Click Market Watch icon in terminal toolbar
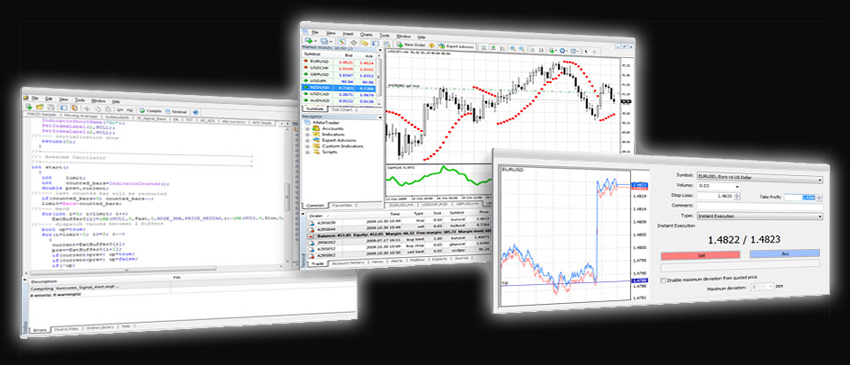This screenshot has width=850, height=365. (342, 42)
